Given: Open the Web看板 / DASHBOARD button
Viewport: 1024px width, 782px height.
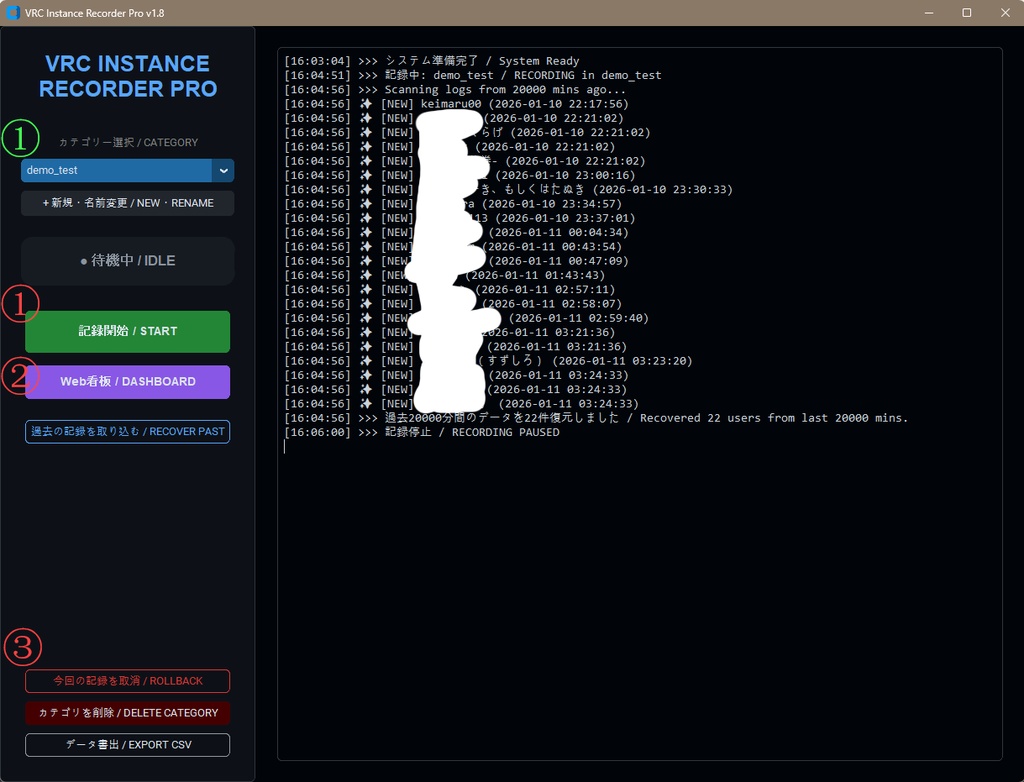Looking at the screenshot, I should click(127, 382).
